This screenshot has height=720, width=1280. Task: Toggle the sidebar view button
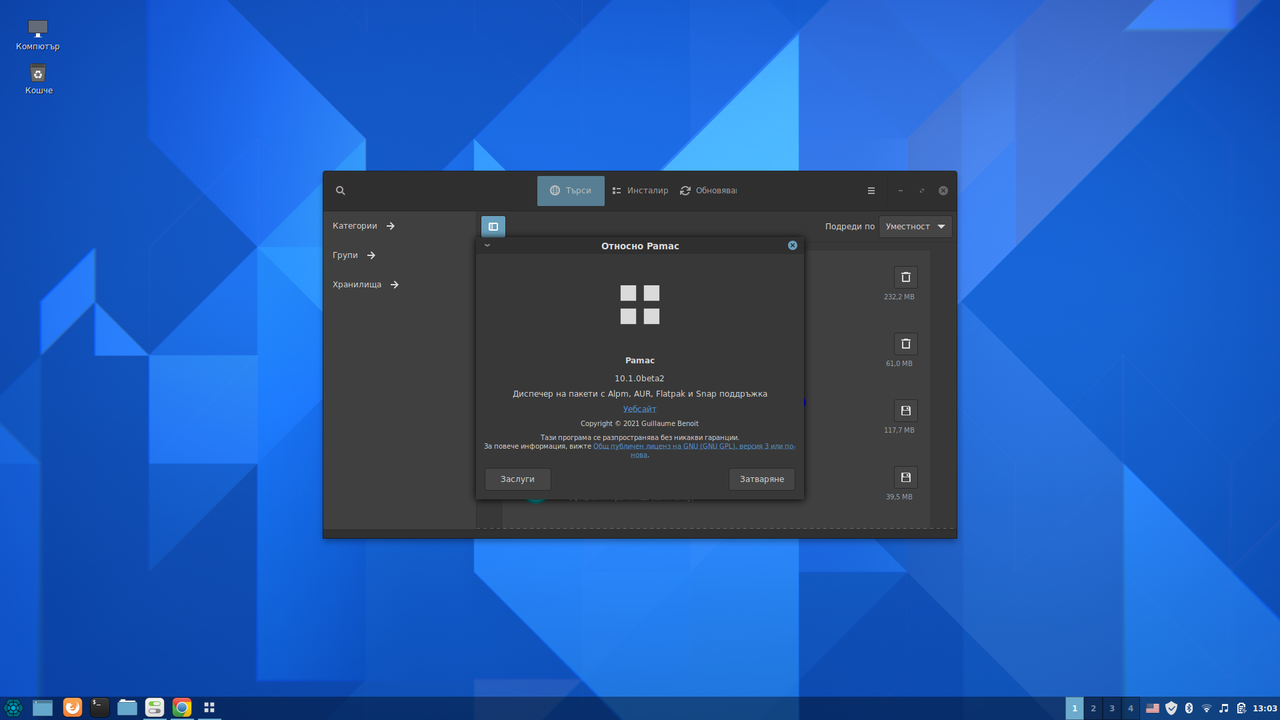493,227
